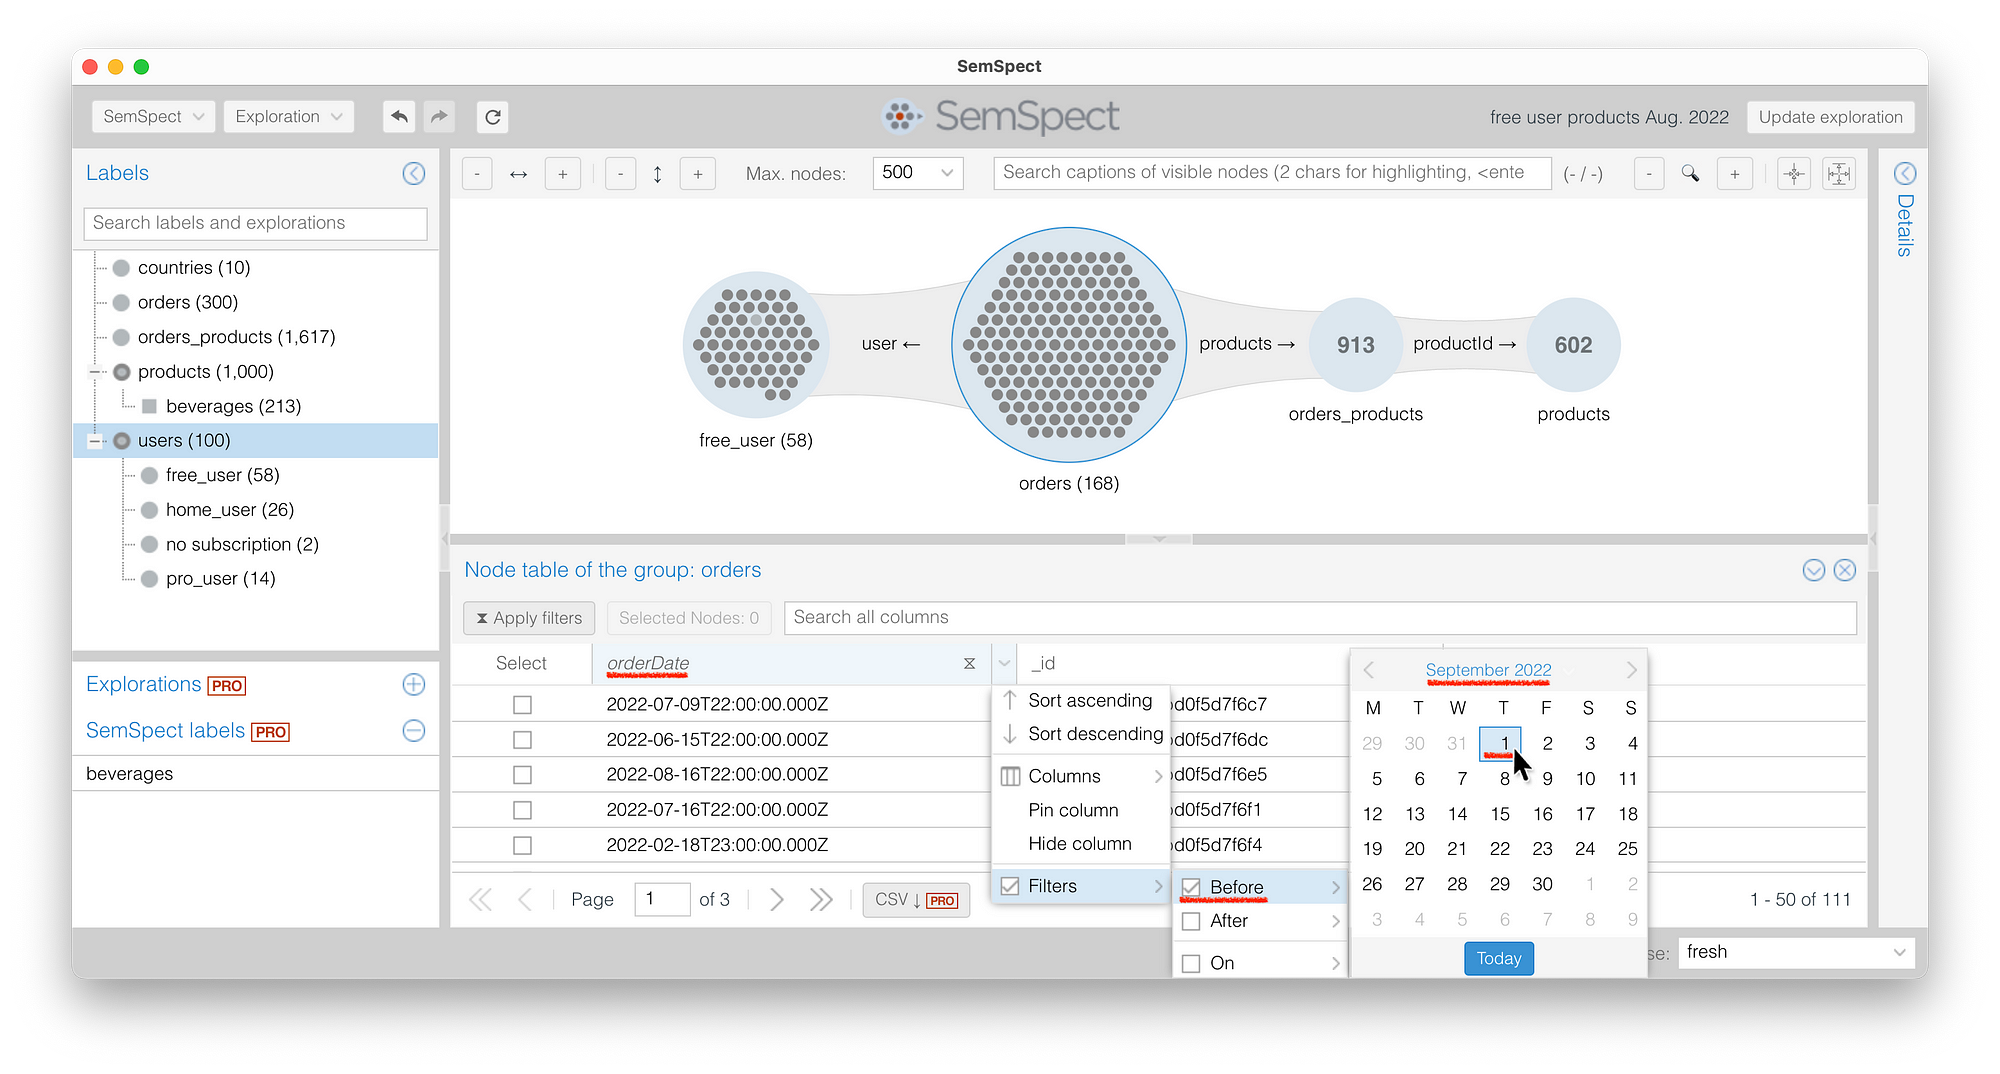2000x1074 pixels.
Task: Increase vertical spacing with plus button
Action: (698, 173)
